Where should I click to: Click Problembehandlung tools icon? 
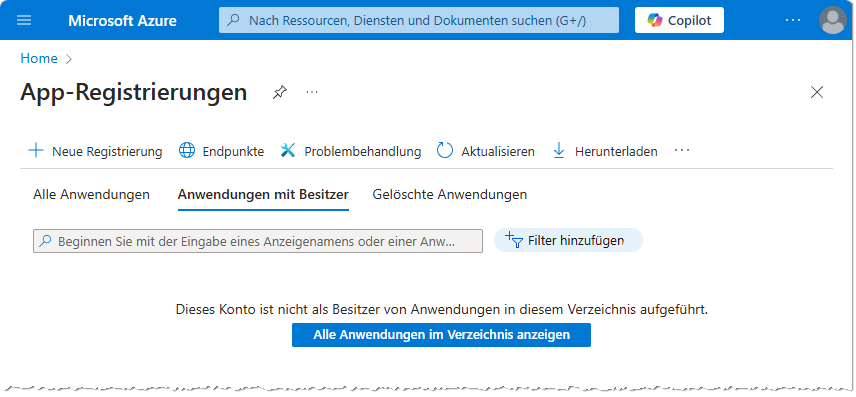(288, 151)
